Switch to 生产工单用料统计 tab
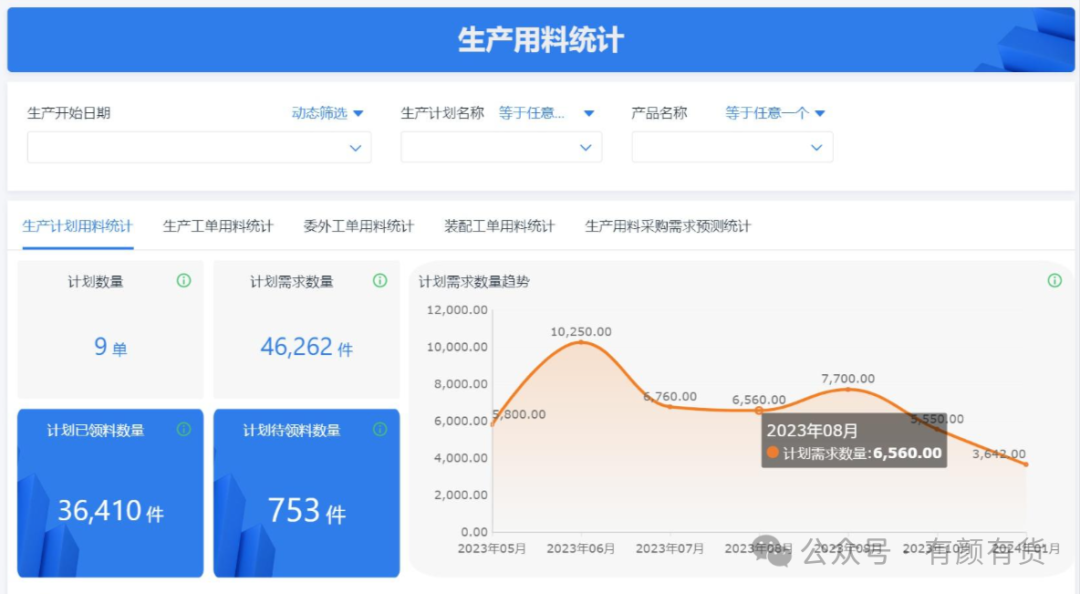Screen dimensions: 1080x594 click(x=218, y=226)
